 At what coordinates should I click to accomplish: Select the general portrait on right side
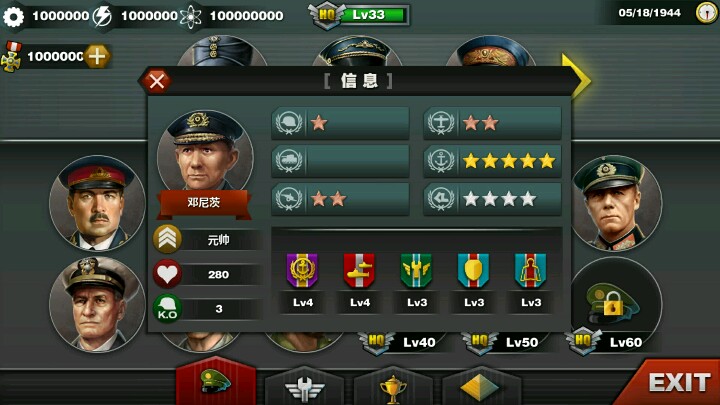click(x=616, y=203)
